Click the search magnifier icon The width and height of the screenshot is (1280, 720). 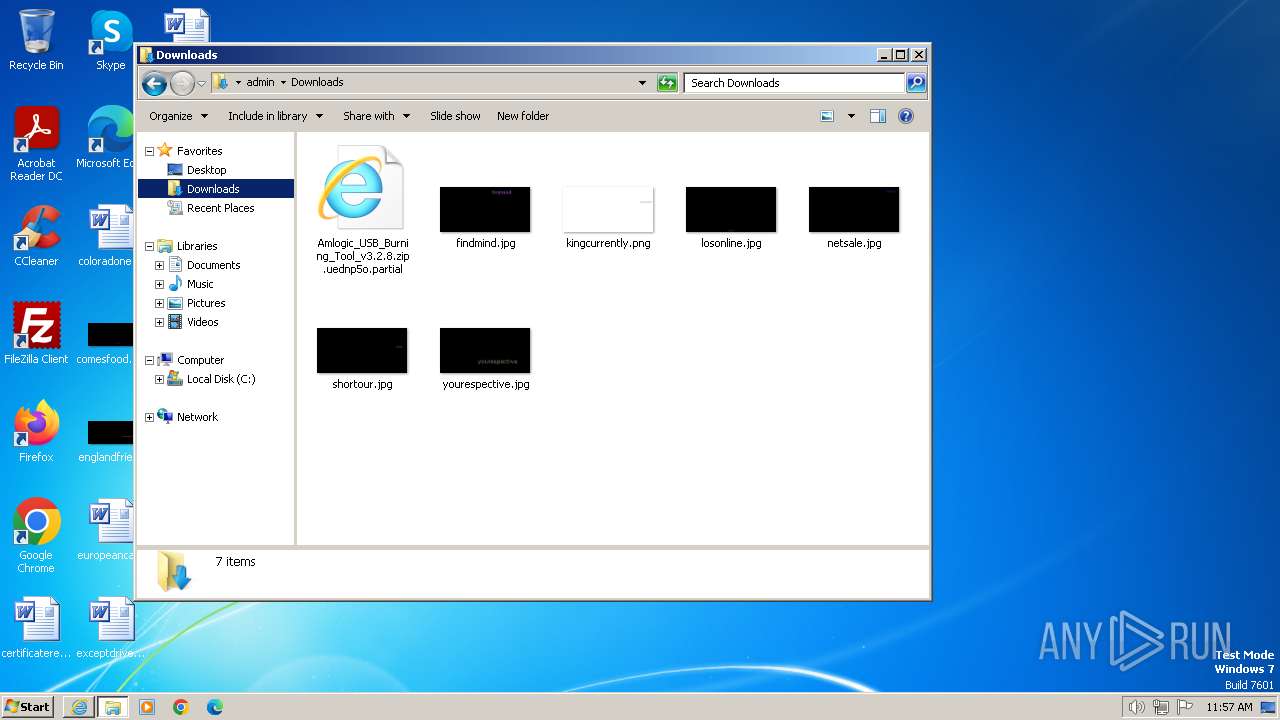pyautogui.click(x=915, y=83)
